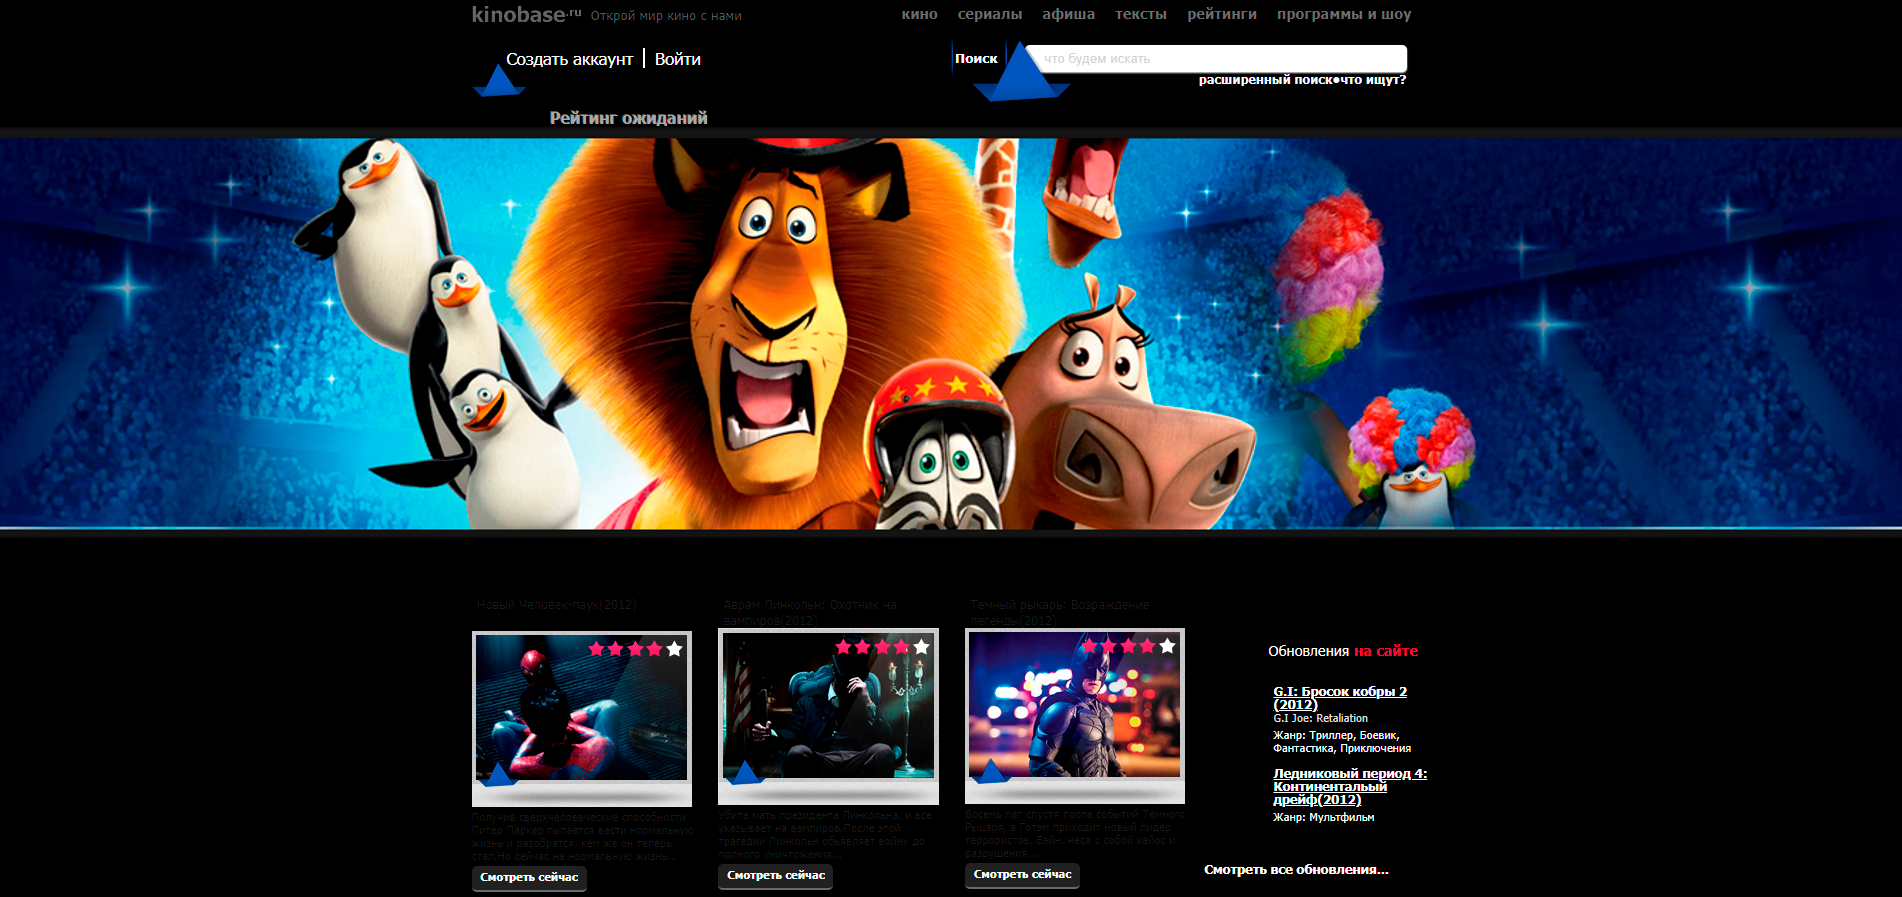
Task: Click the blue triangle next to the search field
Action: pos(1021,72)
